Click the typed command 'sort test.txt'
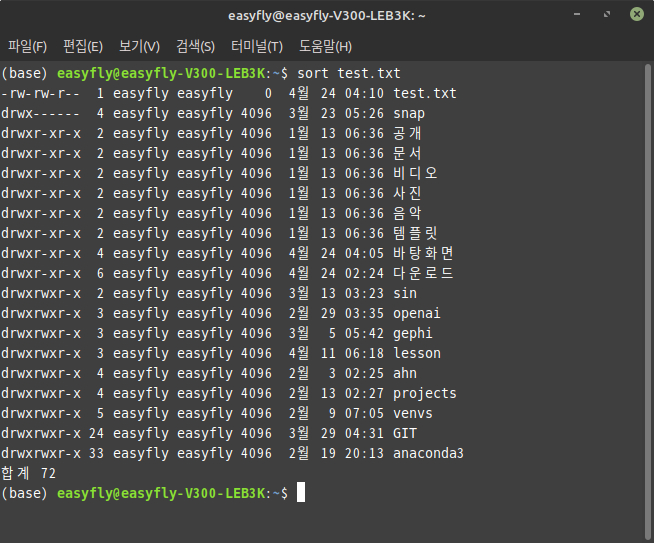The width and height of the screenshot is (654, 543). click(x=349, y=73)
